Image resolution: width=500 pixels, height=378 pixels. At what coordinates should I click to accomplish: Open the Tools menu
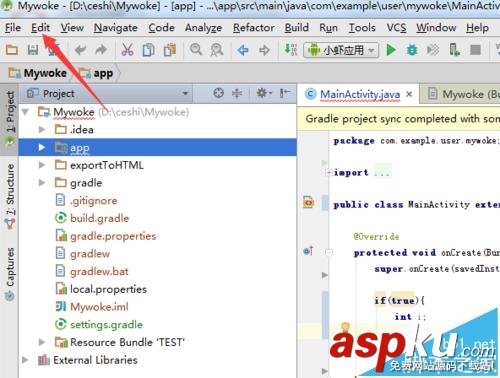(362, 28)
